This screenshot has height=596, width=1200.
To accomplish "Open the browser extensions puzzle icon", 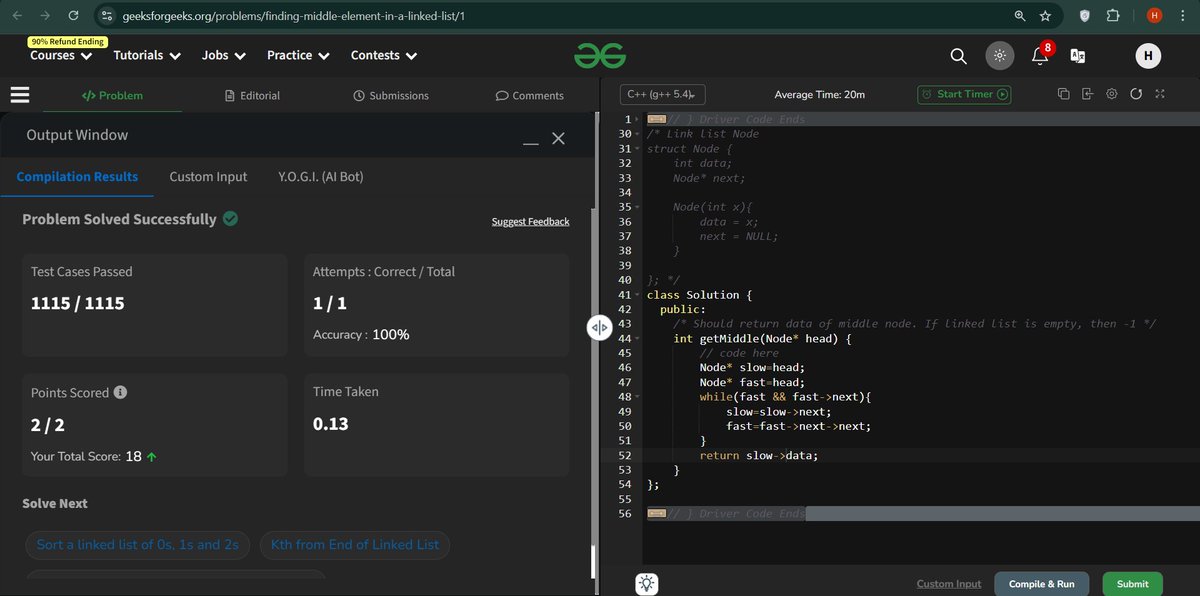I will (x=1113, y=16).
